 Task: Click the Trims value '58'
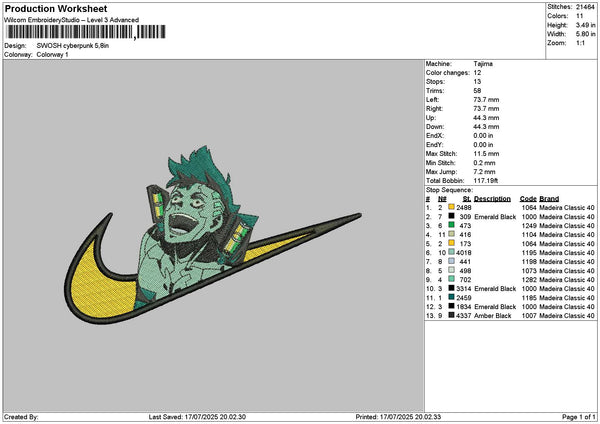pos(477,91)
